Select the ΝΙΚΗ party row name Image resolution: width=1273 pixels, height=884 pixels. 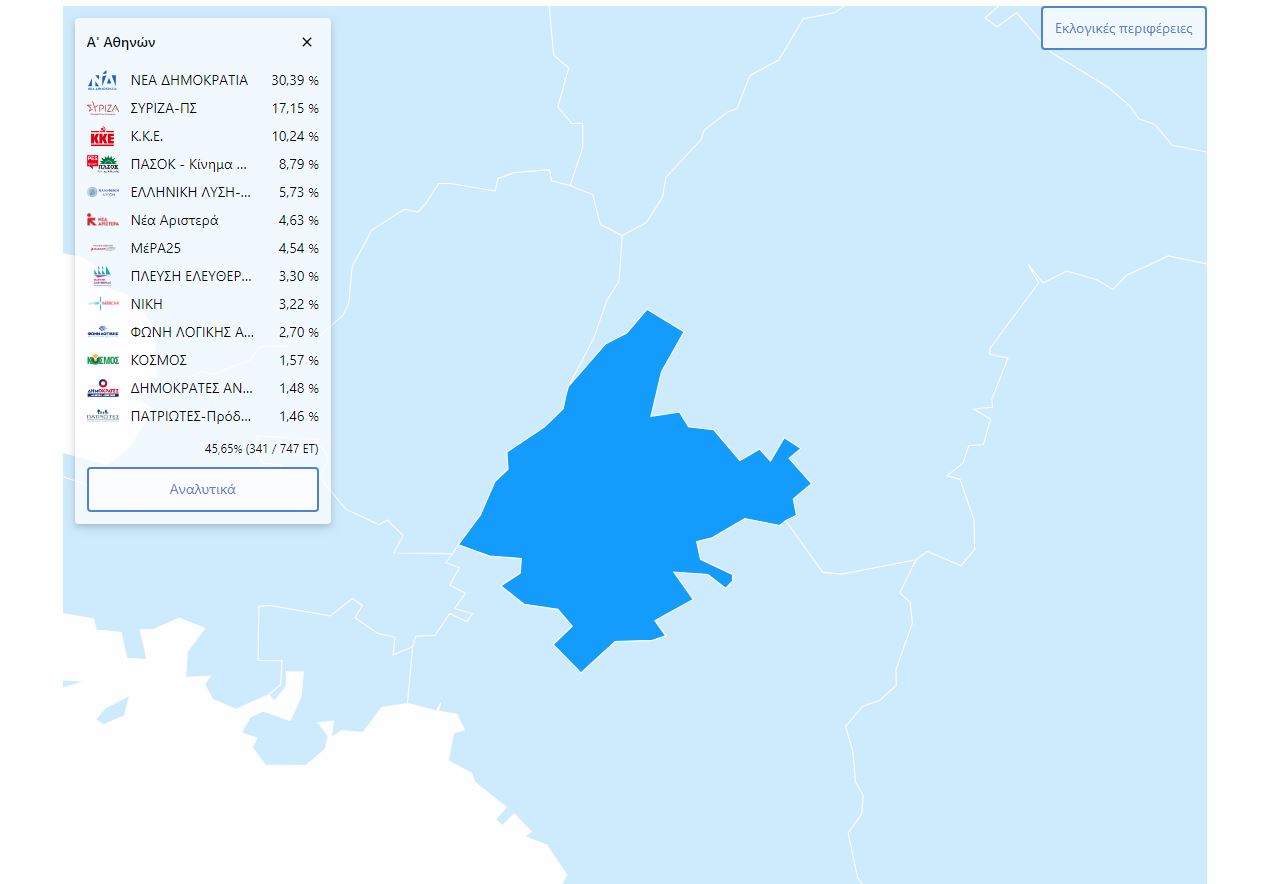coord(146,304)
